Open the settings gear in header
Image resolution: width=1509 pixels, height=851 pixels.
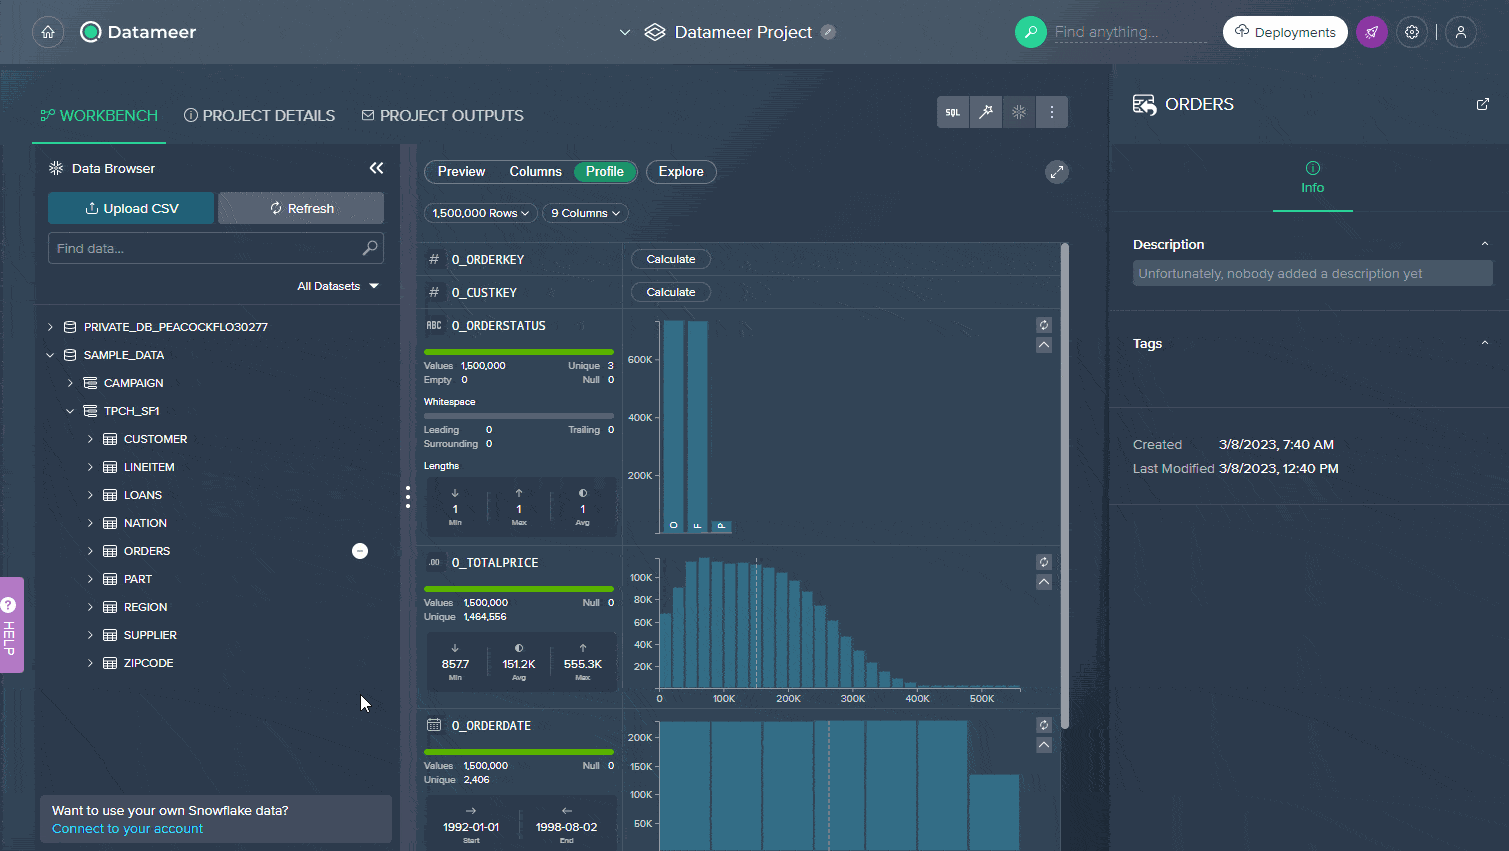pos(1412,32)
